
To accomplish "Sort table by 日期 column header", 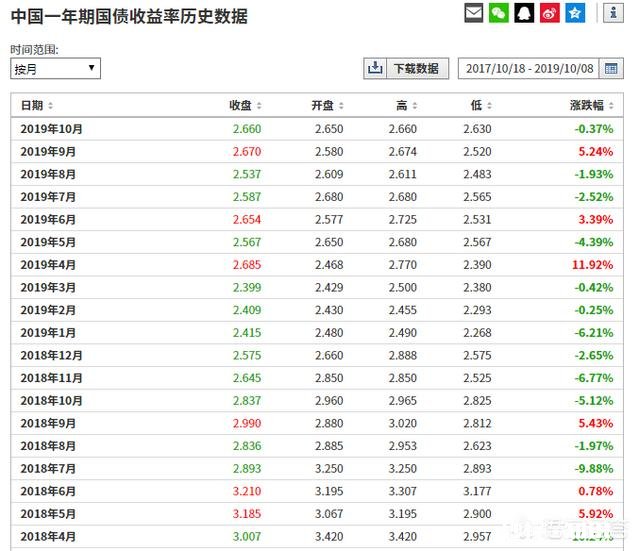I will 37,106.
